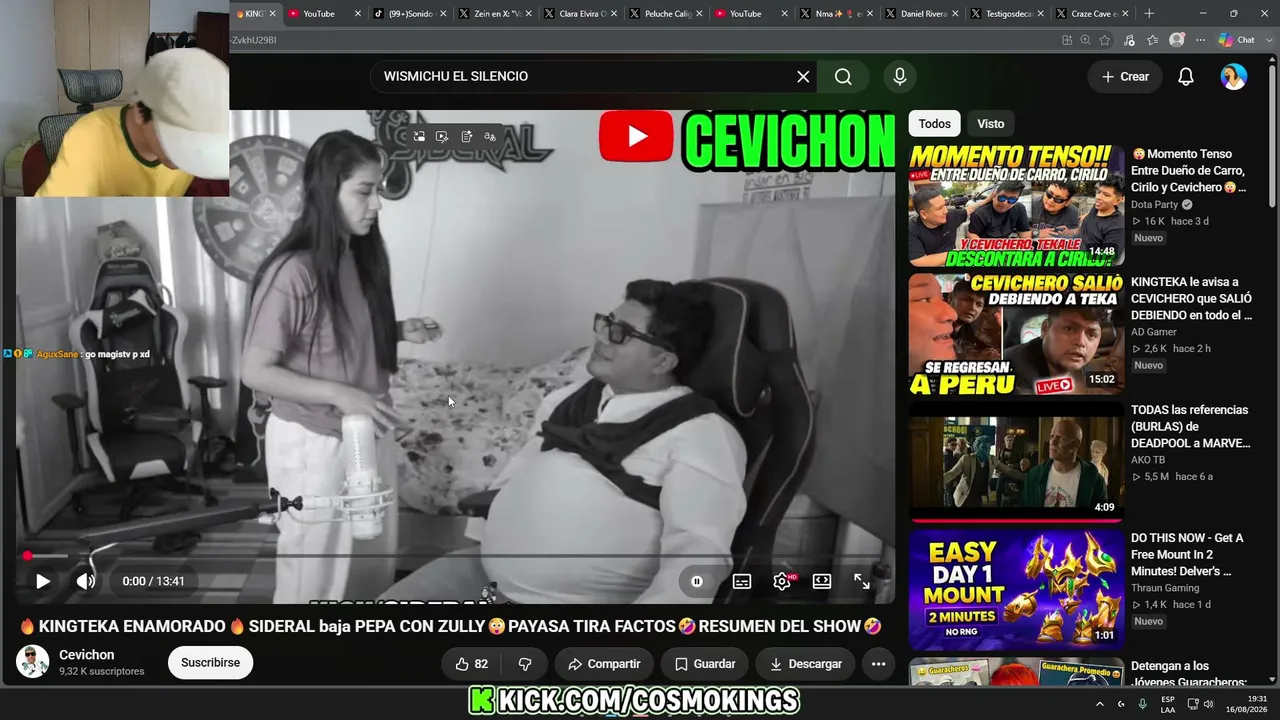This screenshot has height=720, width=1280.
Task: Click the magnifying glass search button
Action: [x=843, y=76]
